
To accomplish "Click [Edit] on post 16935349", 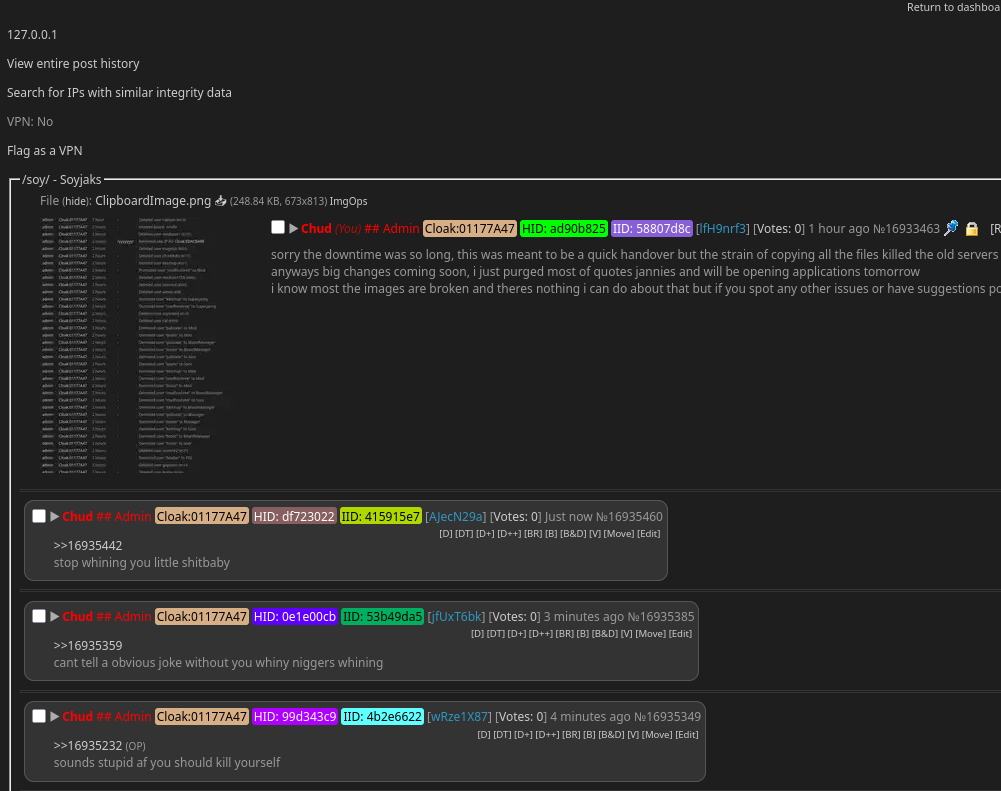I will coord(687,735).
